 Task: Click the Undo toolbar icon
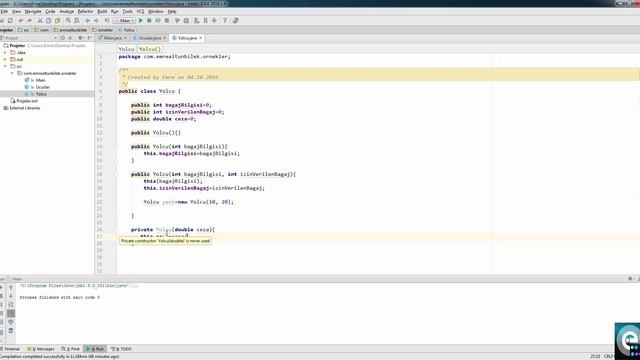pos(21,20)
